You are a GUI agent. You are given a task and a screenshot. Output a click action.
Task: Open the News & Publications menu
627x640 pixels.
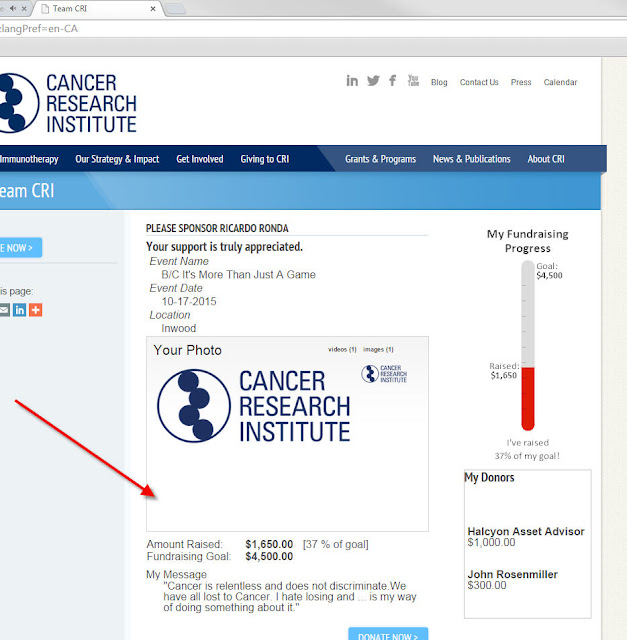(x=471, y=159)
